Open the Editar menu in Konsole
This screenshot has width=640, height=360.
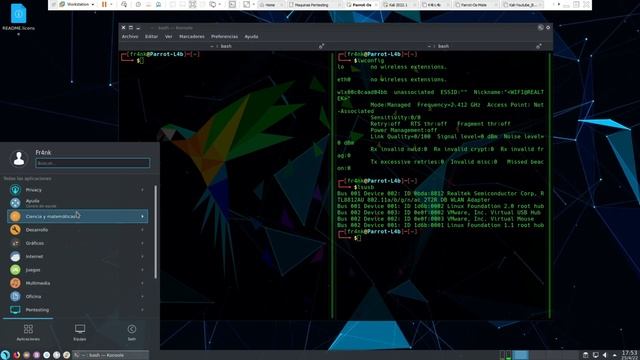click(151, 36)
